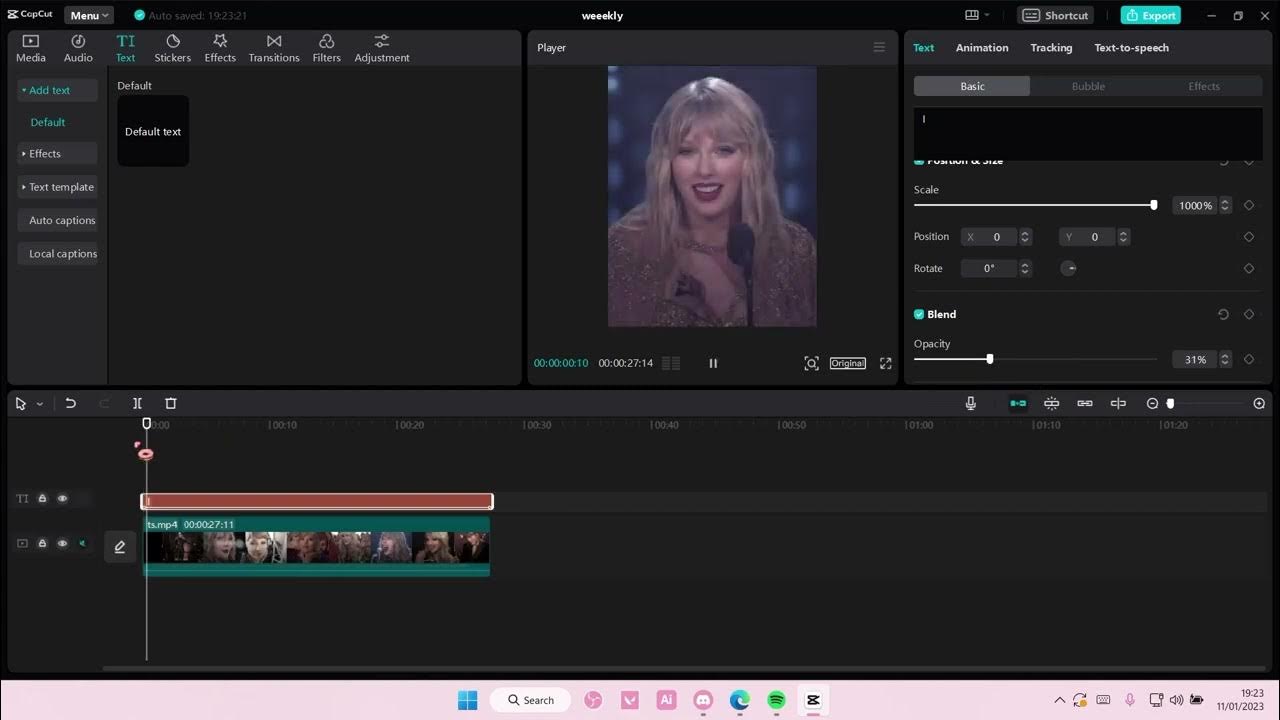
Task: Toggle main track magnet snapping
Action: pos(1018,403)
